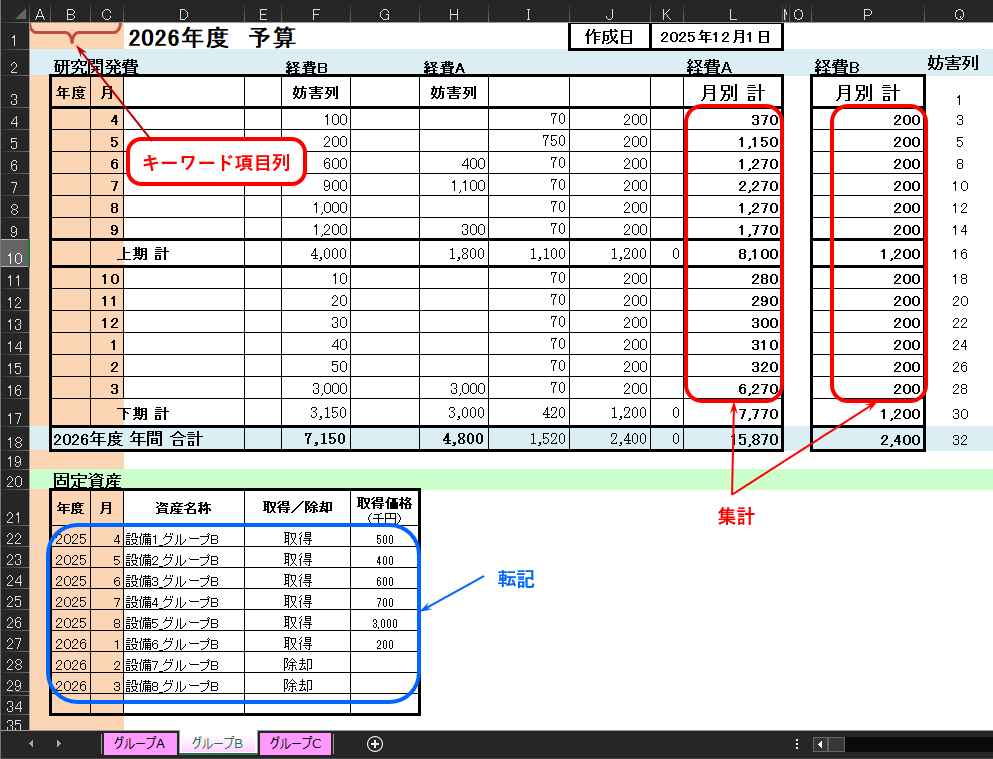Select column header Q
Viewport: 993px width, 759px height.
959,15
